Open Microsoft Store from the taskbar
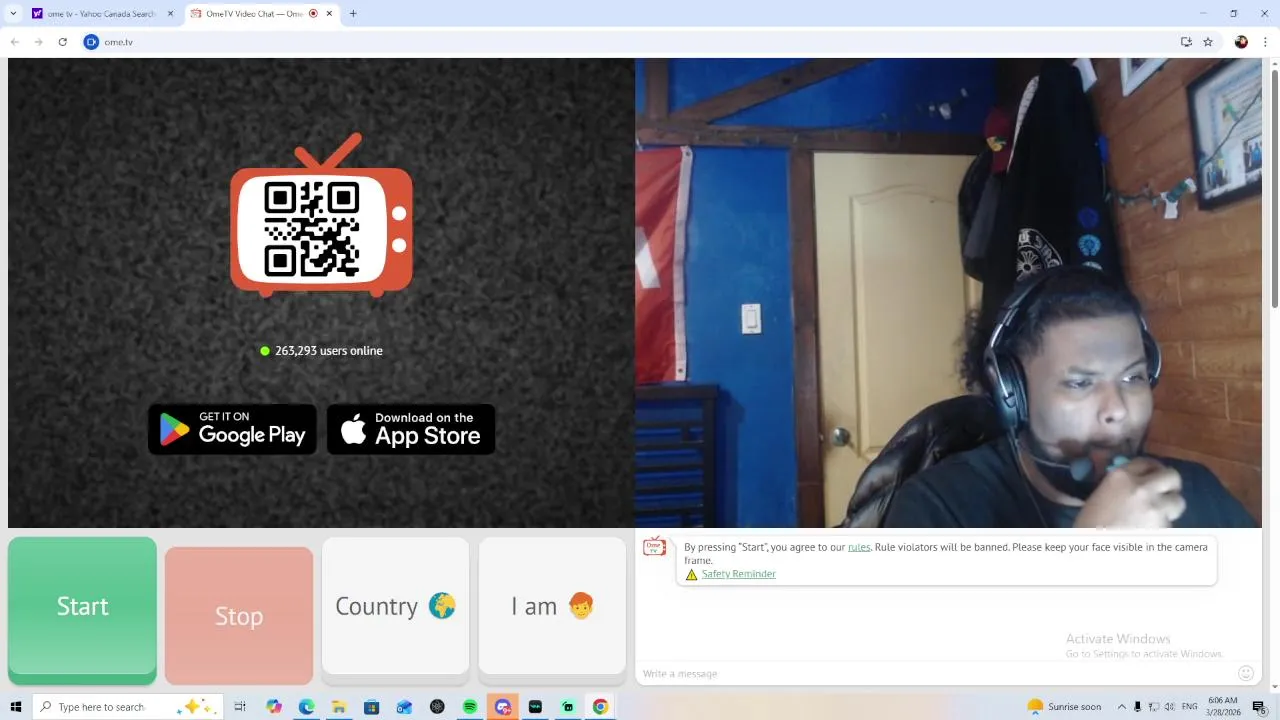 (x=371, y=707)
